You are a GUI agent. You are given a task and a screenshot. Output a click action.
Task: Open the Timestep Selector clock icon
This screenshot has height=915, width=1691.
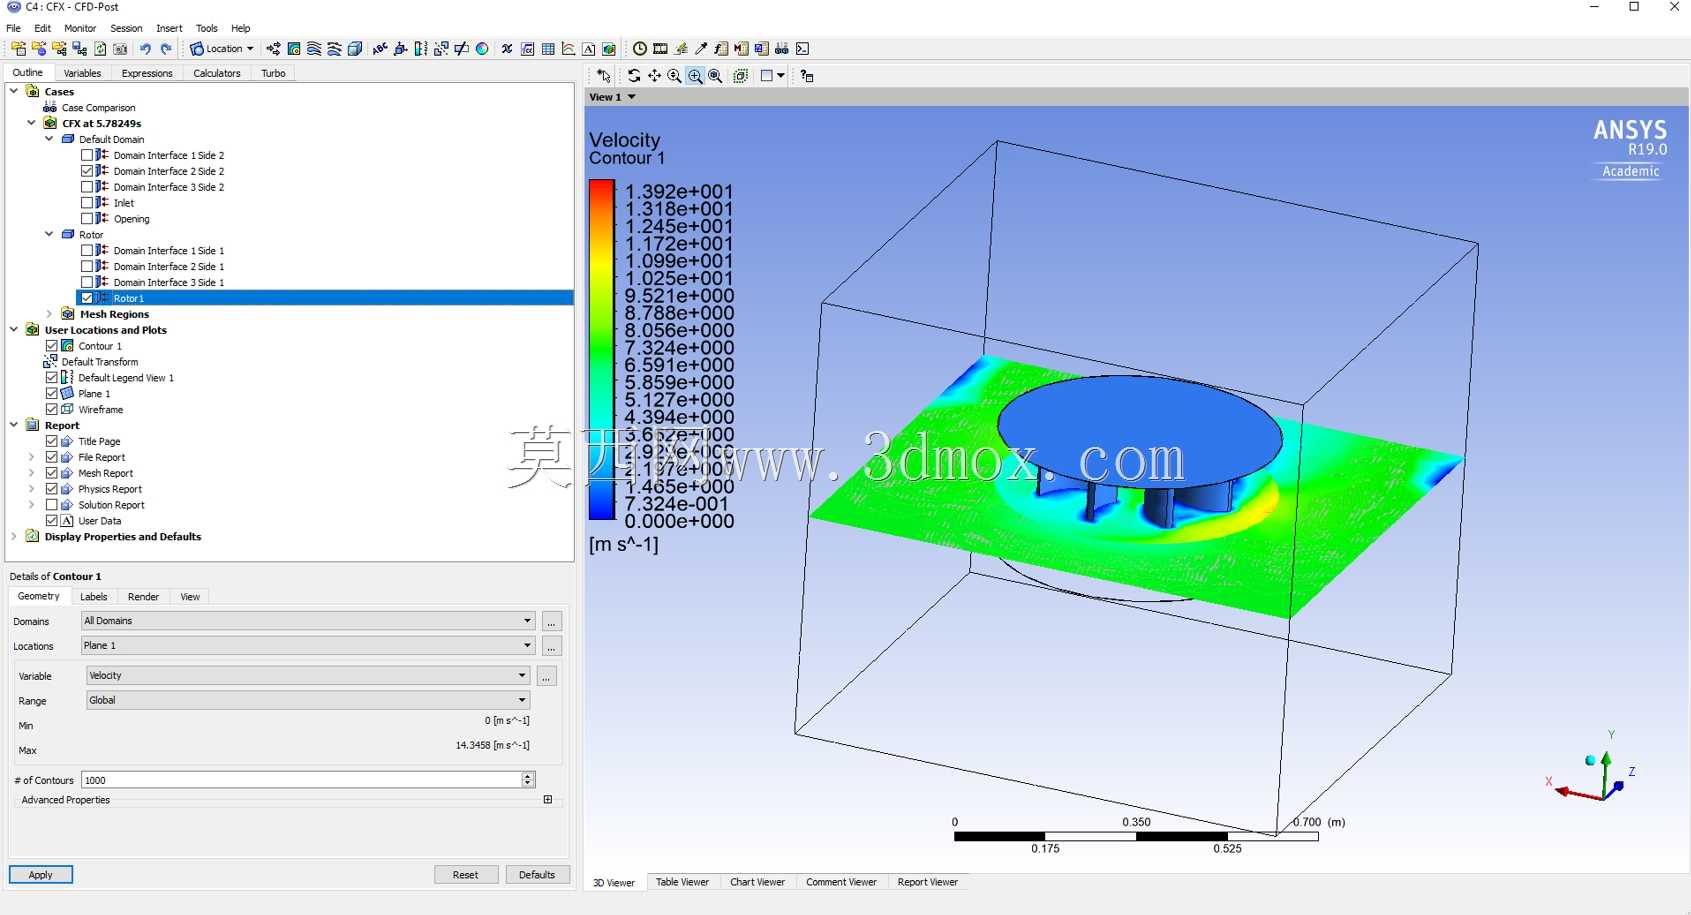coord(640,48)
